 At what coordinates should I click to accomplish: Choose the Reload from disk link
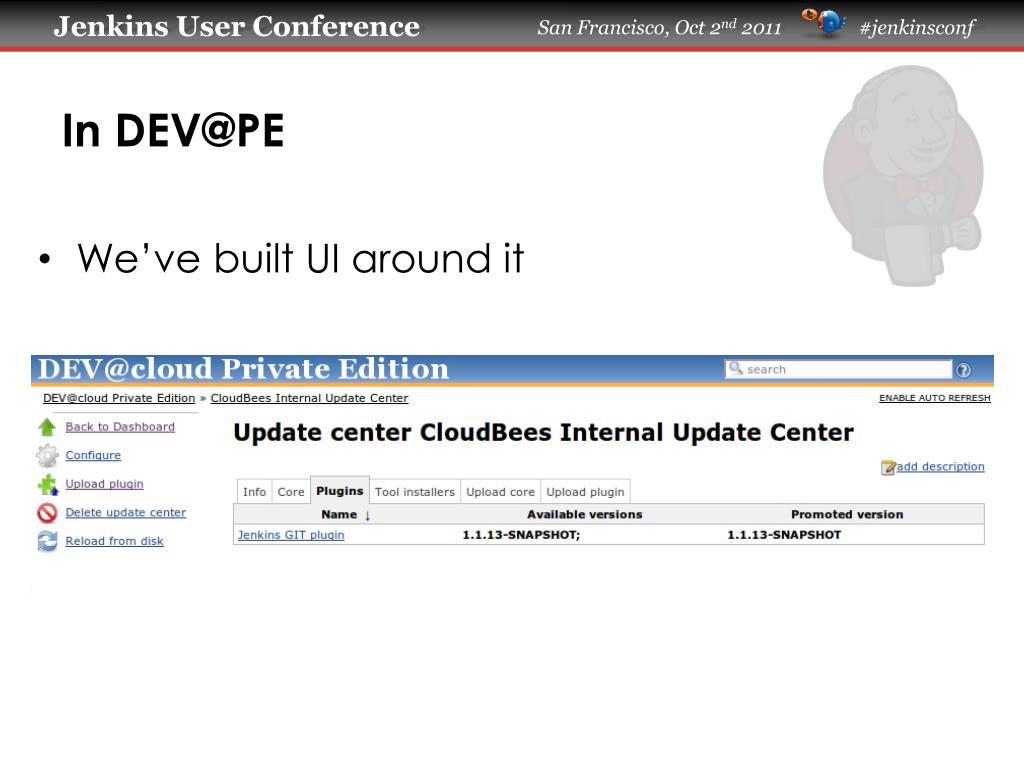click(x=114, y=541)
